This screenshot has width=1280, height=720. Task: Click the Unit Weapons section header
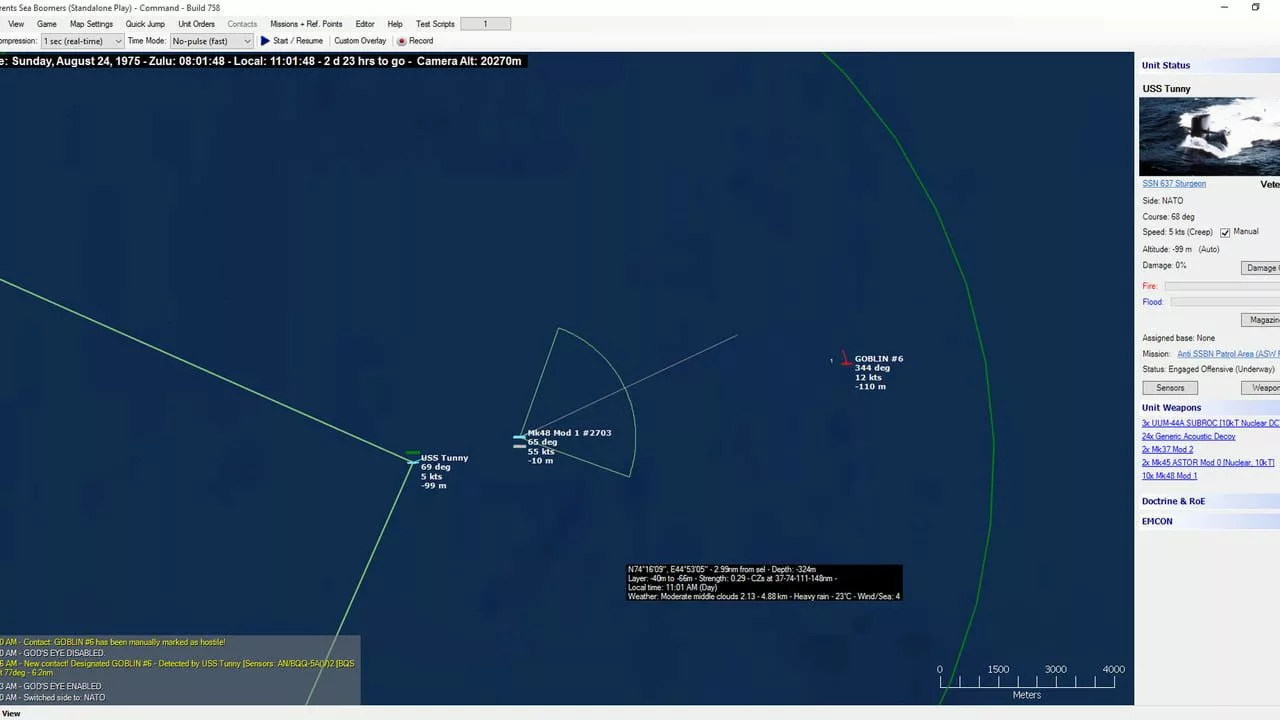[x=1171, y=408]
